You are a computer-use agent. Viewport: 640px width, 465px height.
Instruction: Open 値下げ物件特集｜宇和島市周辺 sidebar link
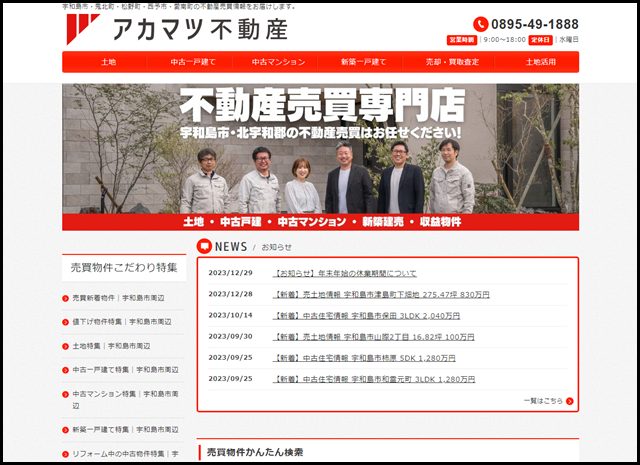tap(122, 322)
